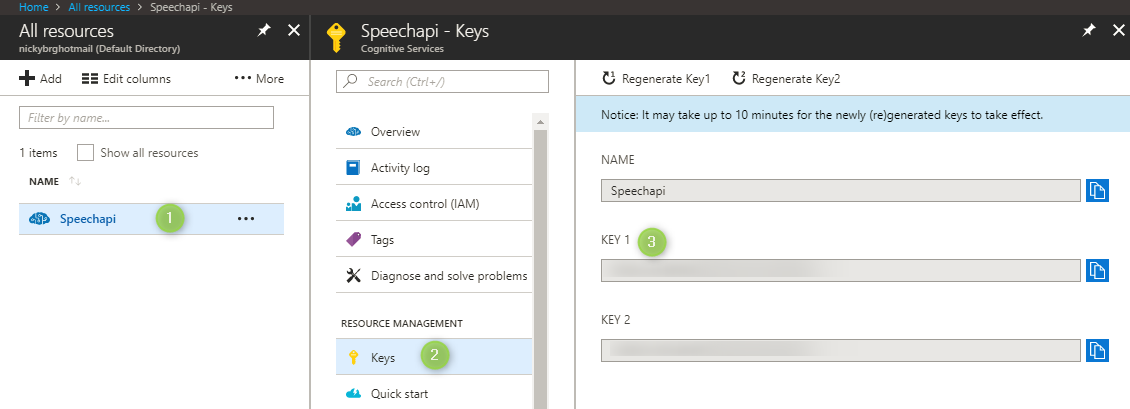Open Edit columns option
1130x409 pixels.
click(x=126, y=78)
